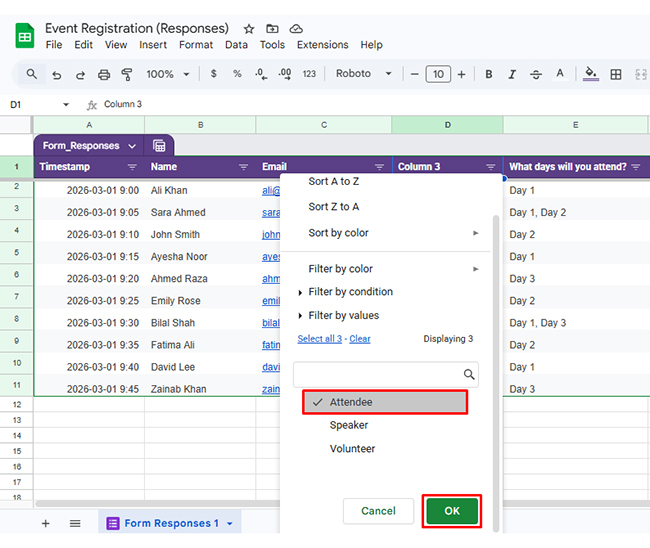The width and height of the screenshot is (650, 548).
Task: Decrease font size with minus button
Action: tap(415, 75)
